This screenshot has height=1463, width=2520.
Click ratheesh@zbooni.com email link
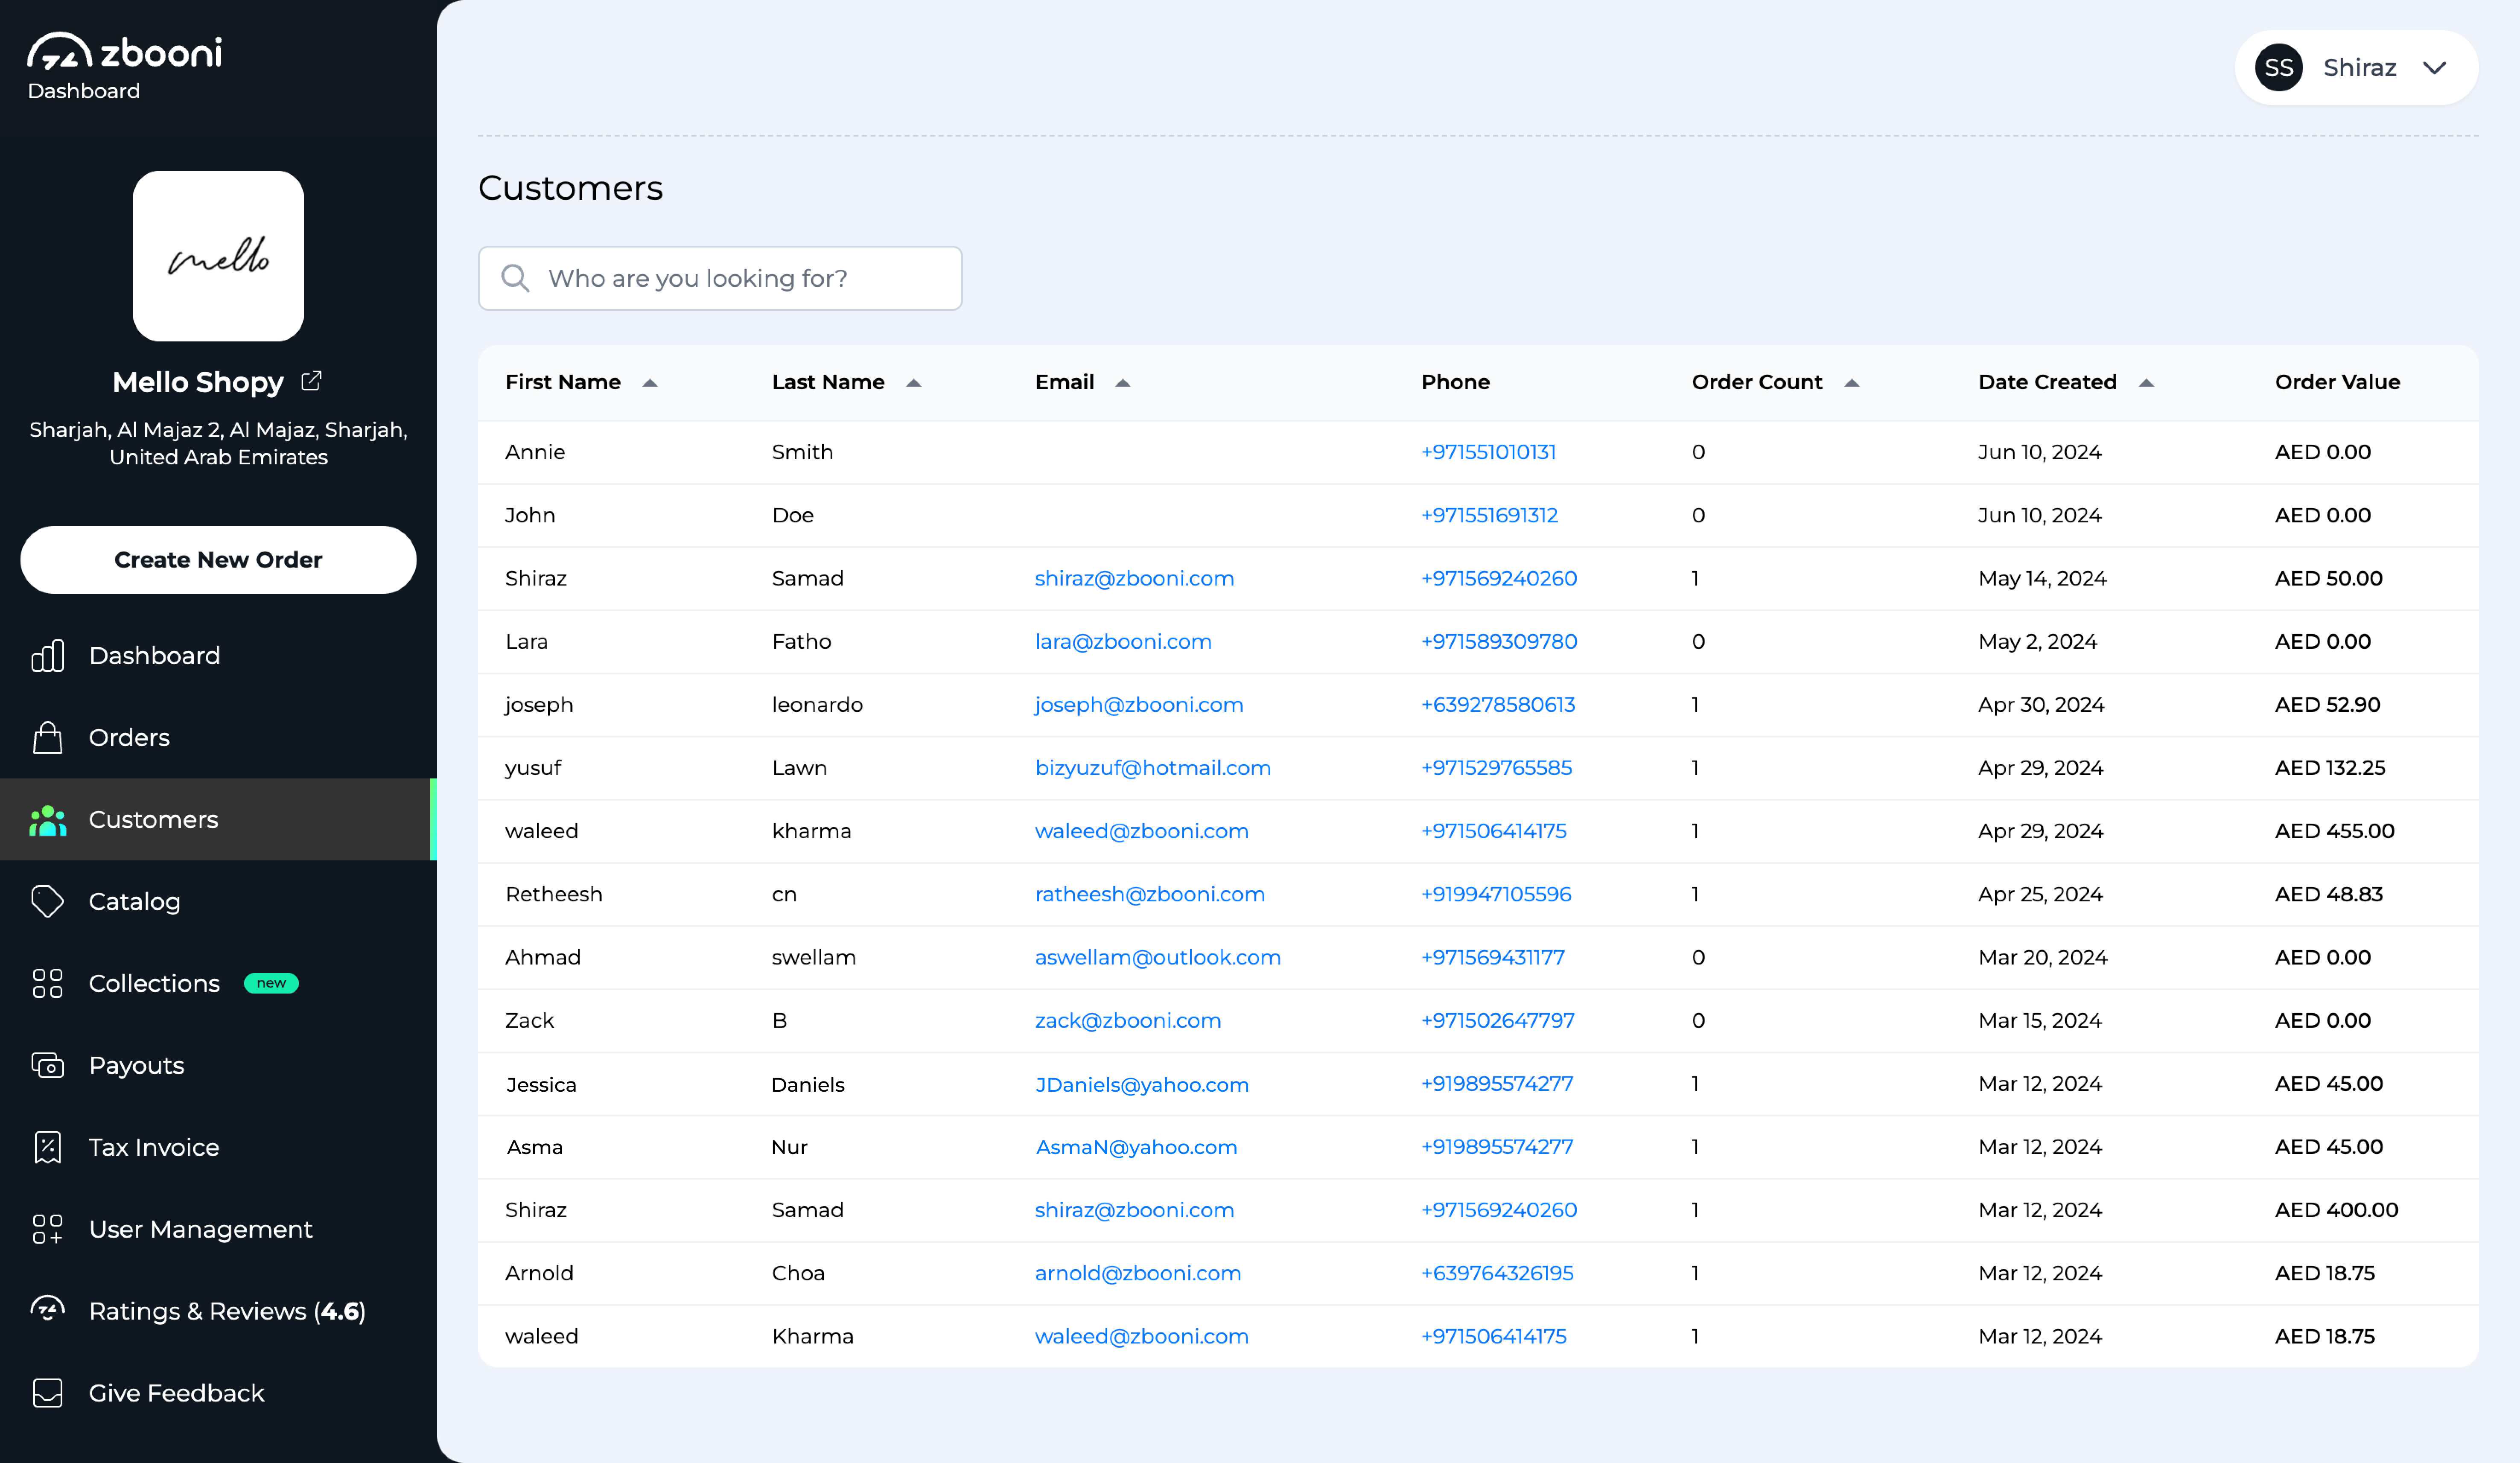1150,894
